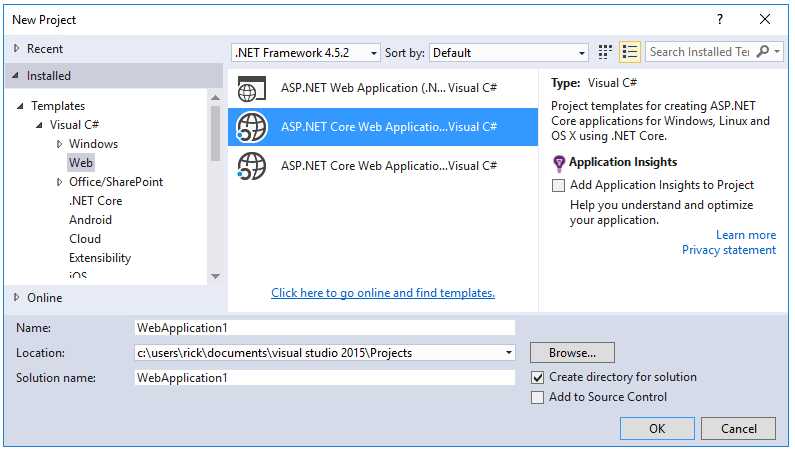Open the Location path dropdown arrow
This screenshot has height=453, width=795.
509,353
